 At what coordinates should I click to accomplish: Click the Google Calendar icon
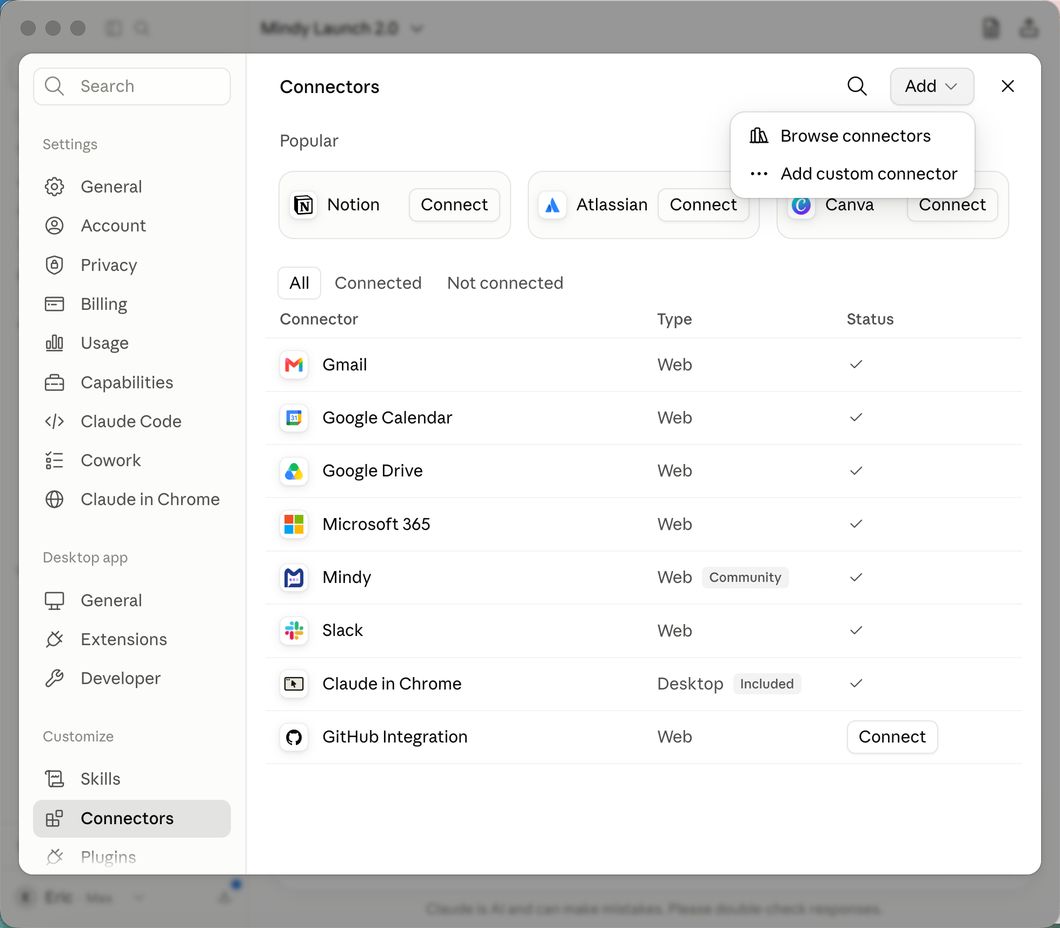pos(294,418)
